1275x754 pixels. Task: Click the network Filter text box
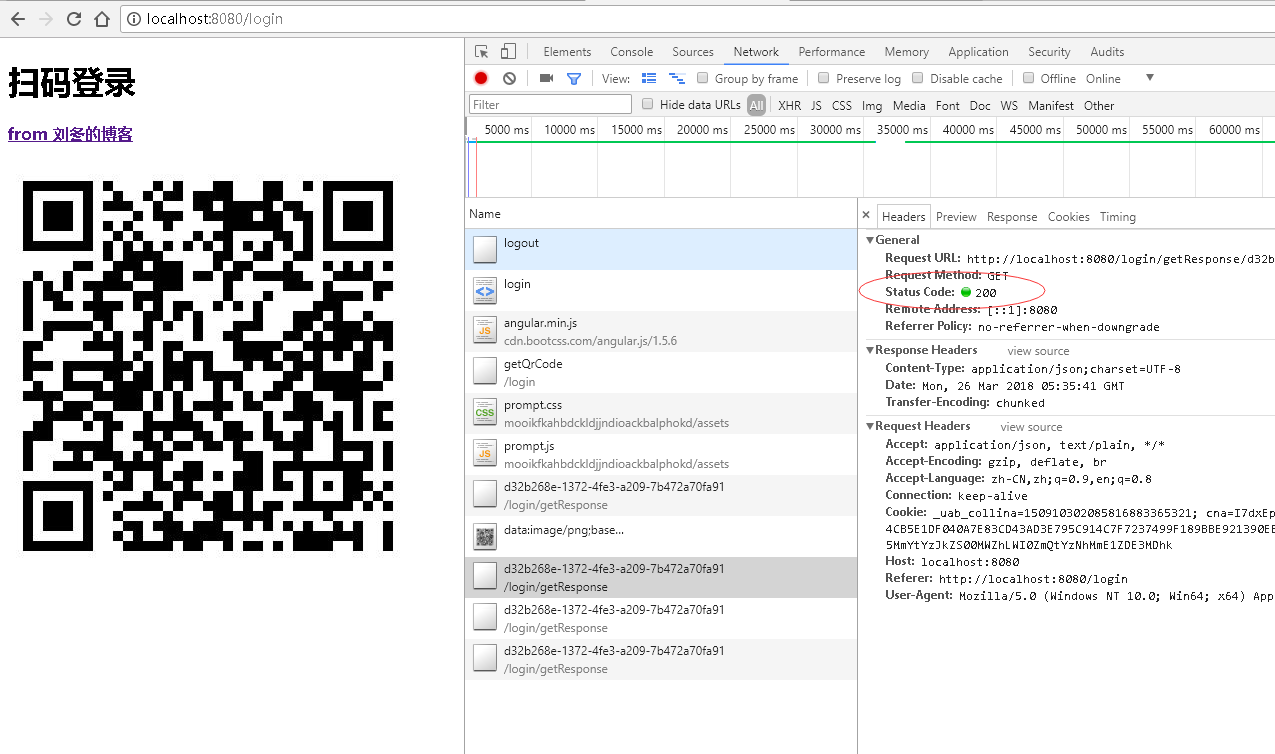click(x=550, y=104)
